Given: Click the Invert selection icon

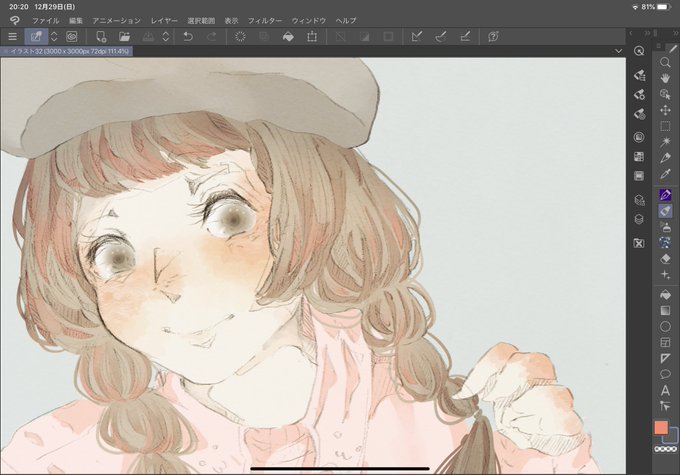Looking at the screenshot, I should pyautogui.click(x=364, y=37).
